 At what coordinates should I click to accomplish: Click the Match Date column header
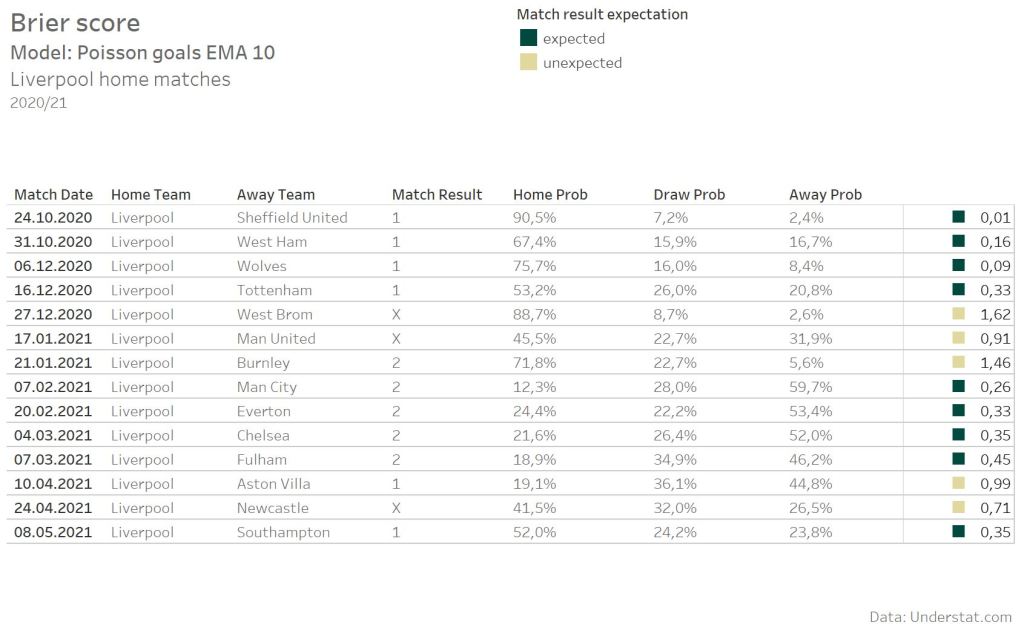click(x=53, y=195)
